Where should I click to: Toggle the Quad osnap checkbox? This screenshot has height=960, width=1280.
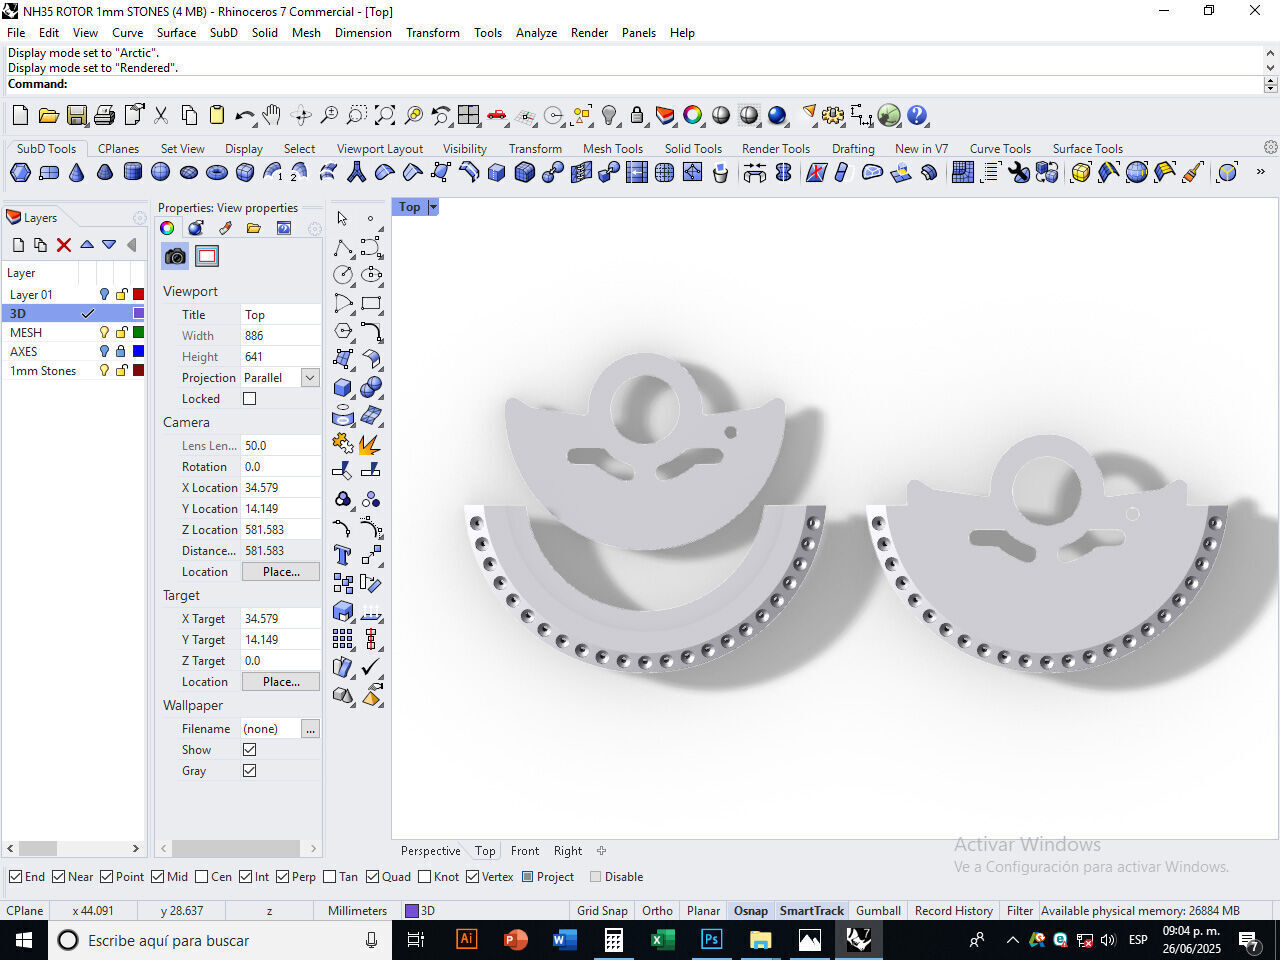[x=372, y=877]
